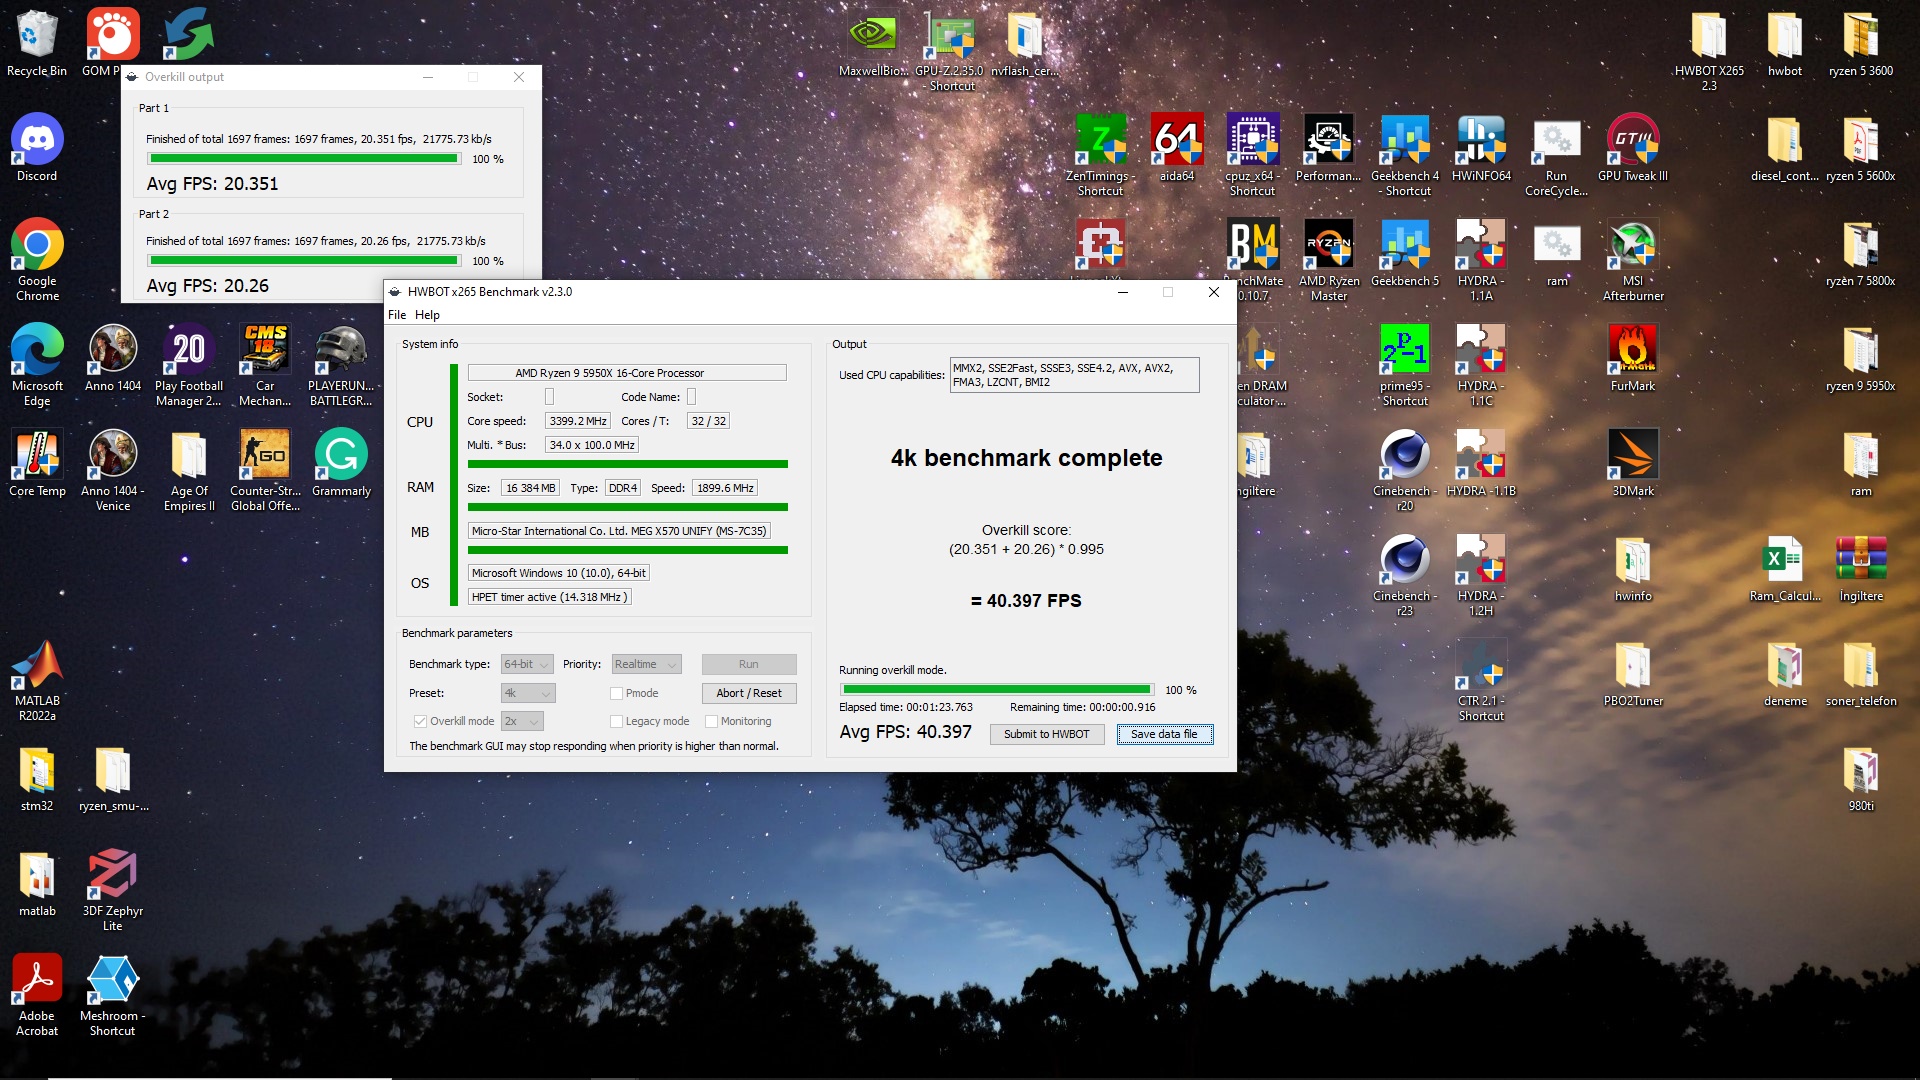Open HYDRA - 1.2H shortcut

tap(1481, 575)
